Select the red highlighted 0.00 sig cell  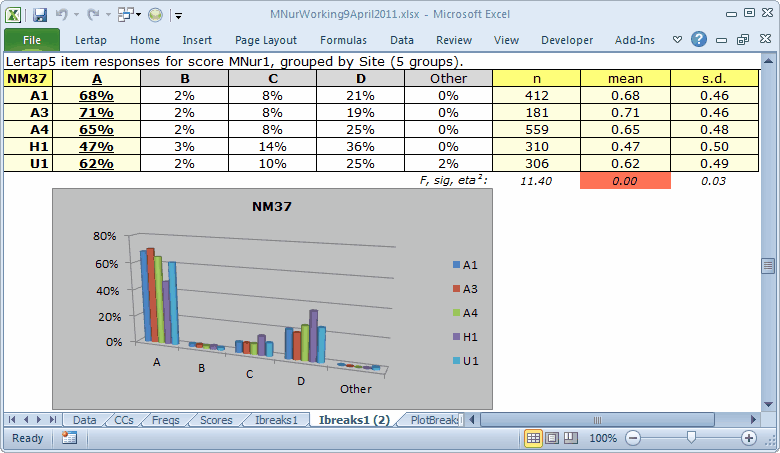click(625, 181)
